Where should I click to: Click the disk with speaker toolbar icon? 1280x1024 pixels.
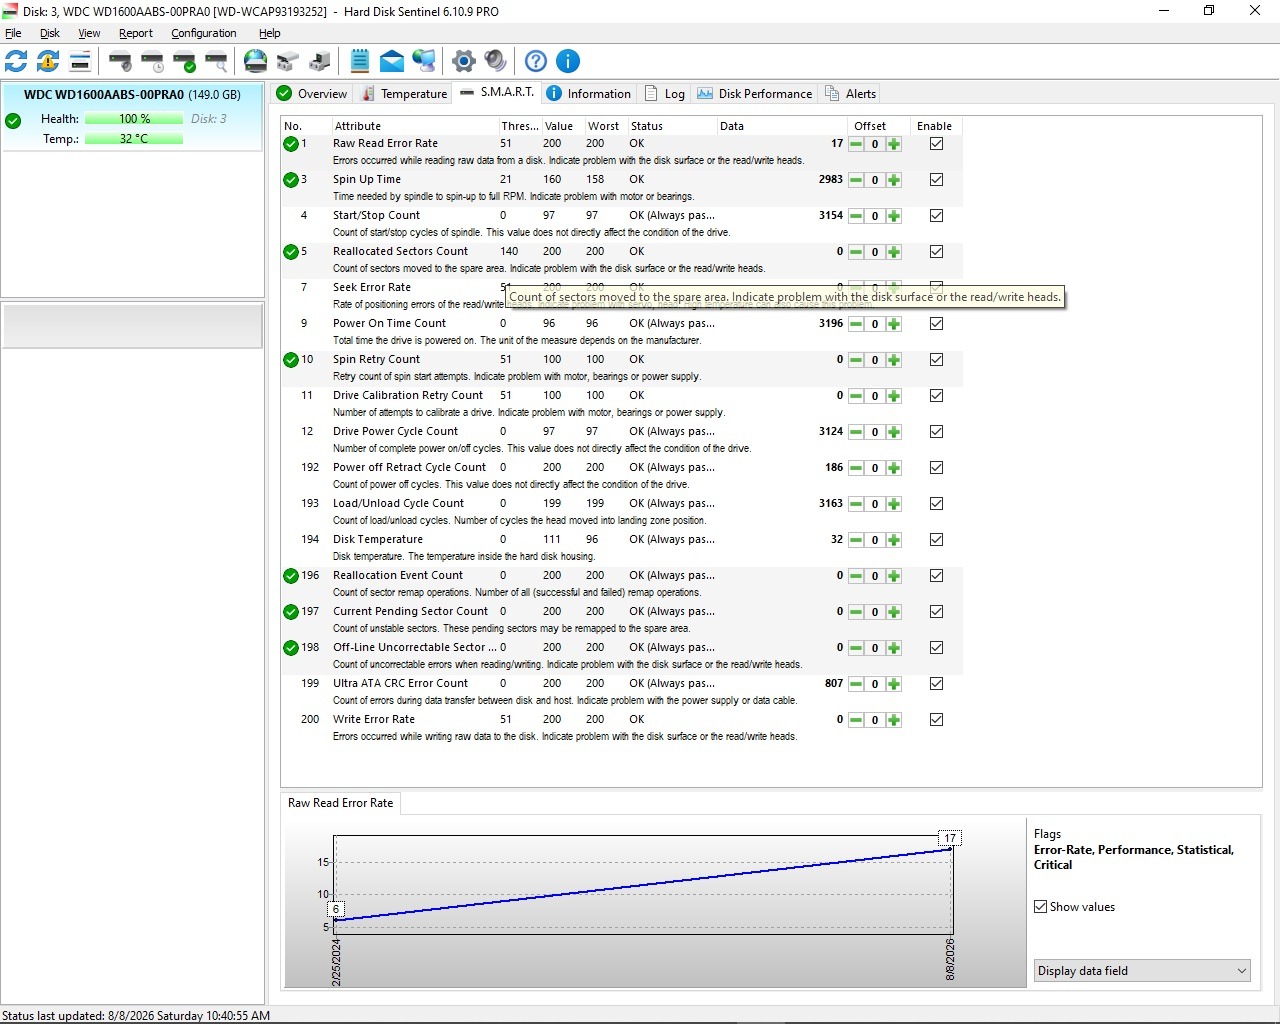click(120, 61)
